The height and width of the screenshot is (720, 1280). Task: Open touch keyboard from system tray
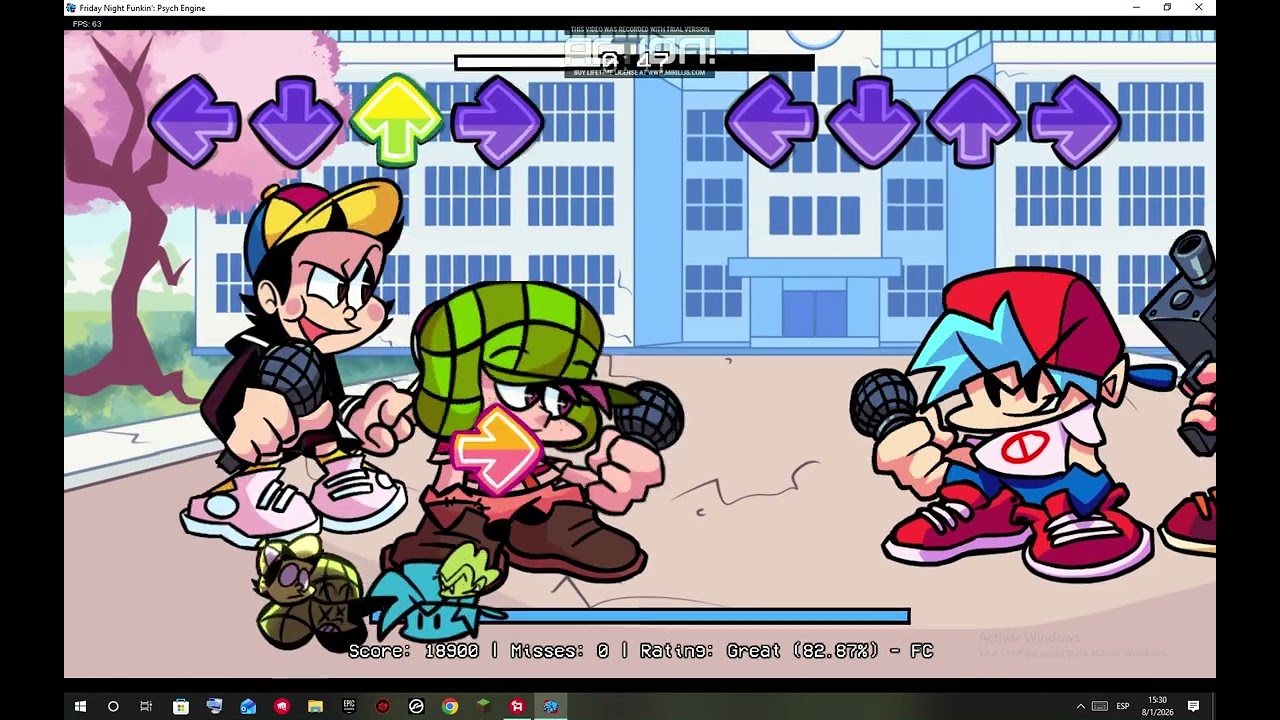[1099, 706]
